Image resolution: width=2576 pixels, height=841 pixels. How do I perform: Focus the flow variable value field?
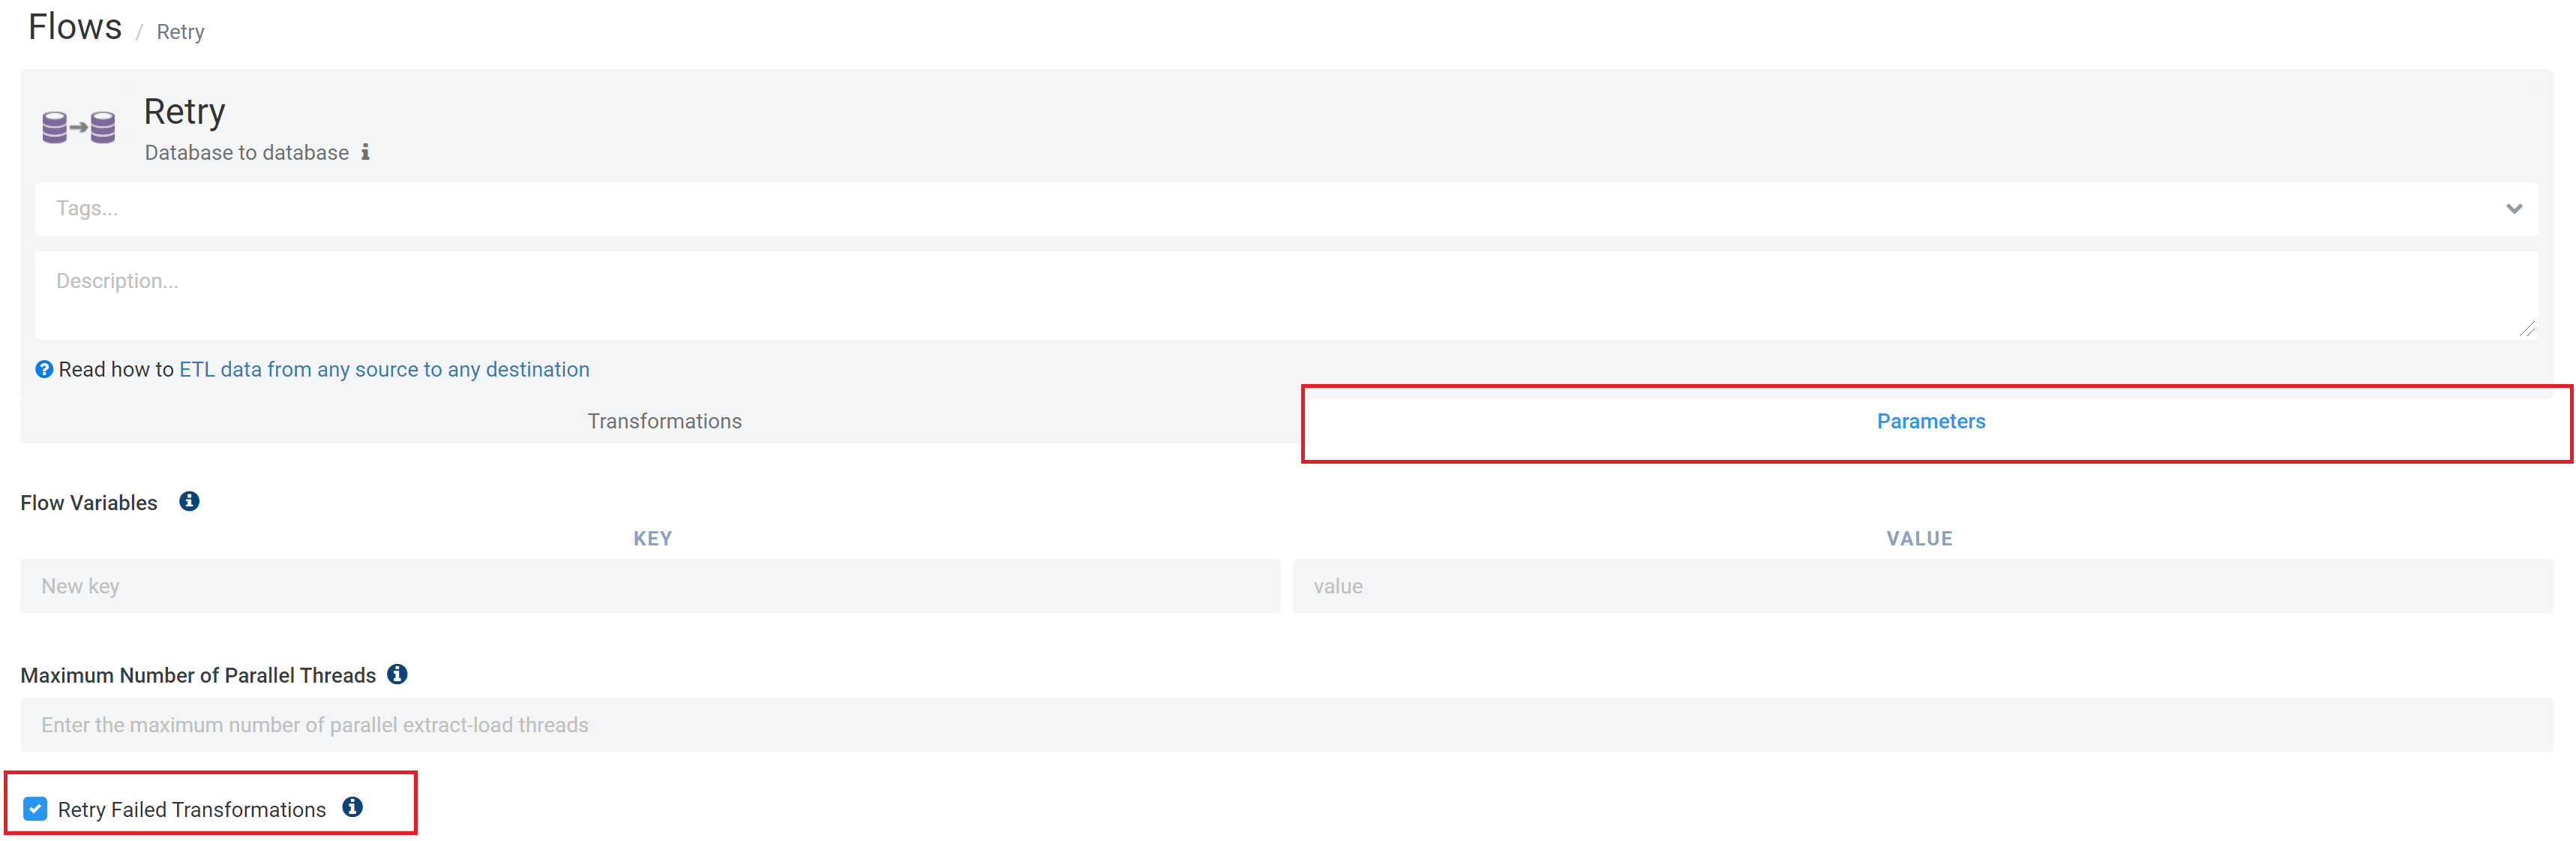pyautogui.click(x=1920, y=586)
